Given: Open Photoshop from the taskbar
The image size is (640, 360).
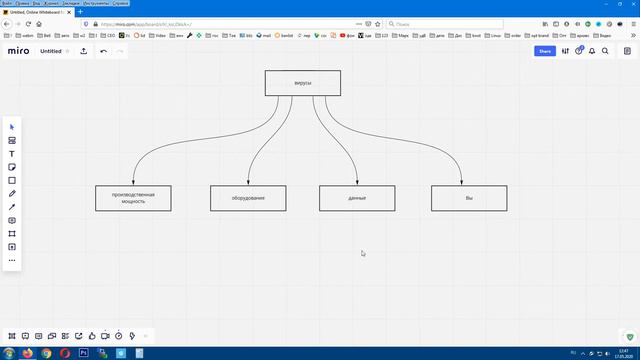Looking at the screenshot, I should (84, 353).
